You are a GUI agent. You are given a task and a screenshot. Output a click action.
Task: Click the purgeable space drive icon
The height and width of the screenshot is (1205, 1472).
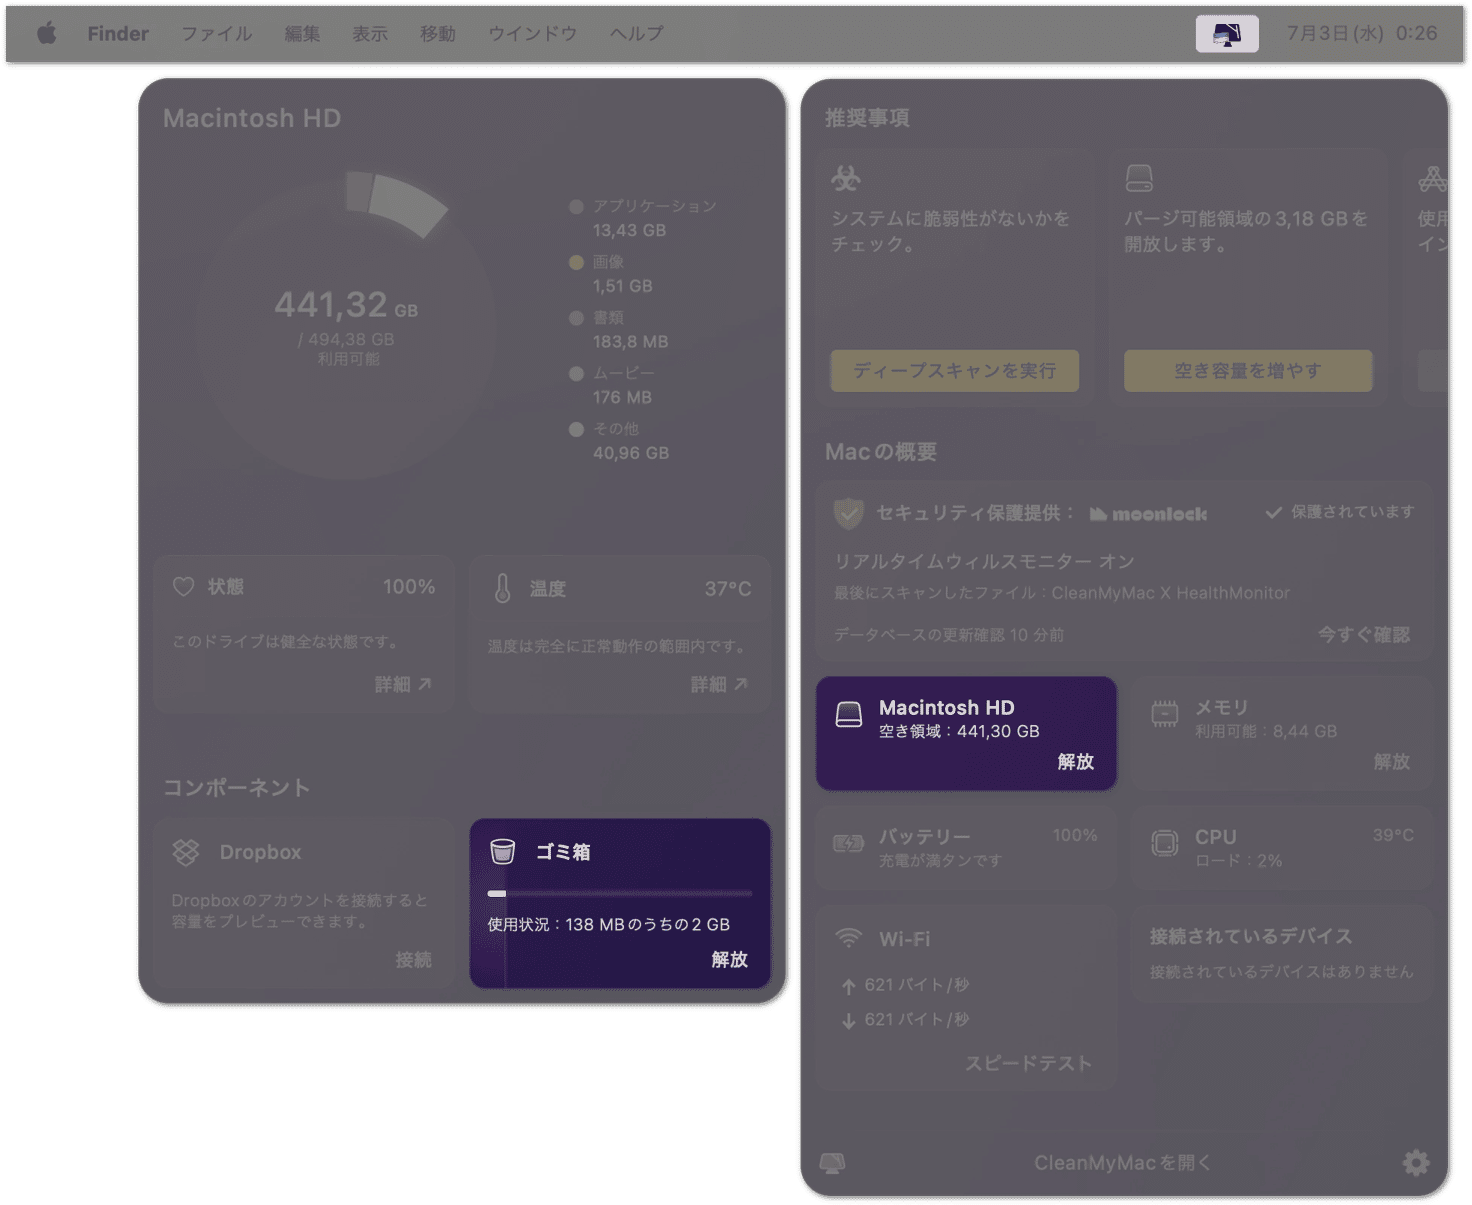(1139, 179)
